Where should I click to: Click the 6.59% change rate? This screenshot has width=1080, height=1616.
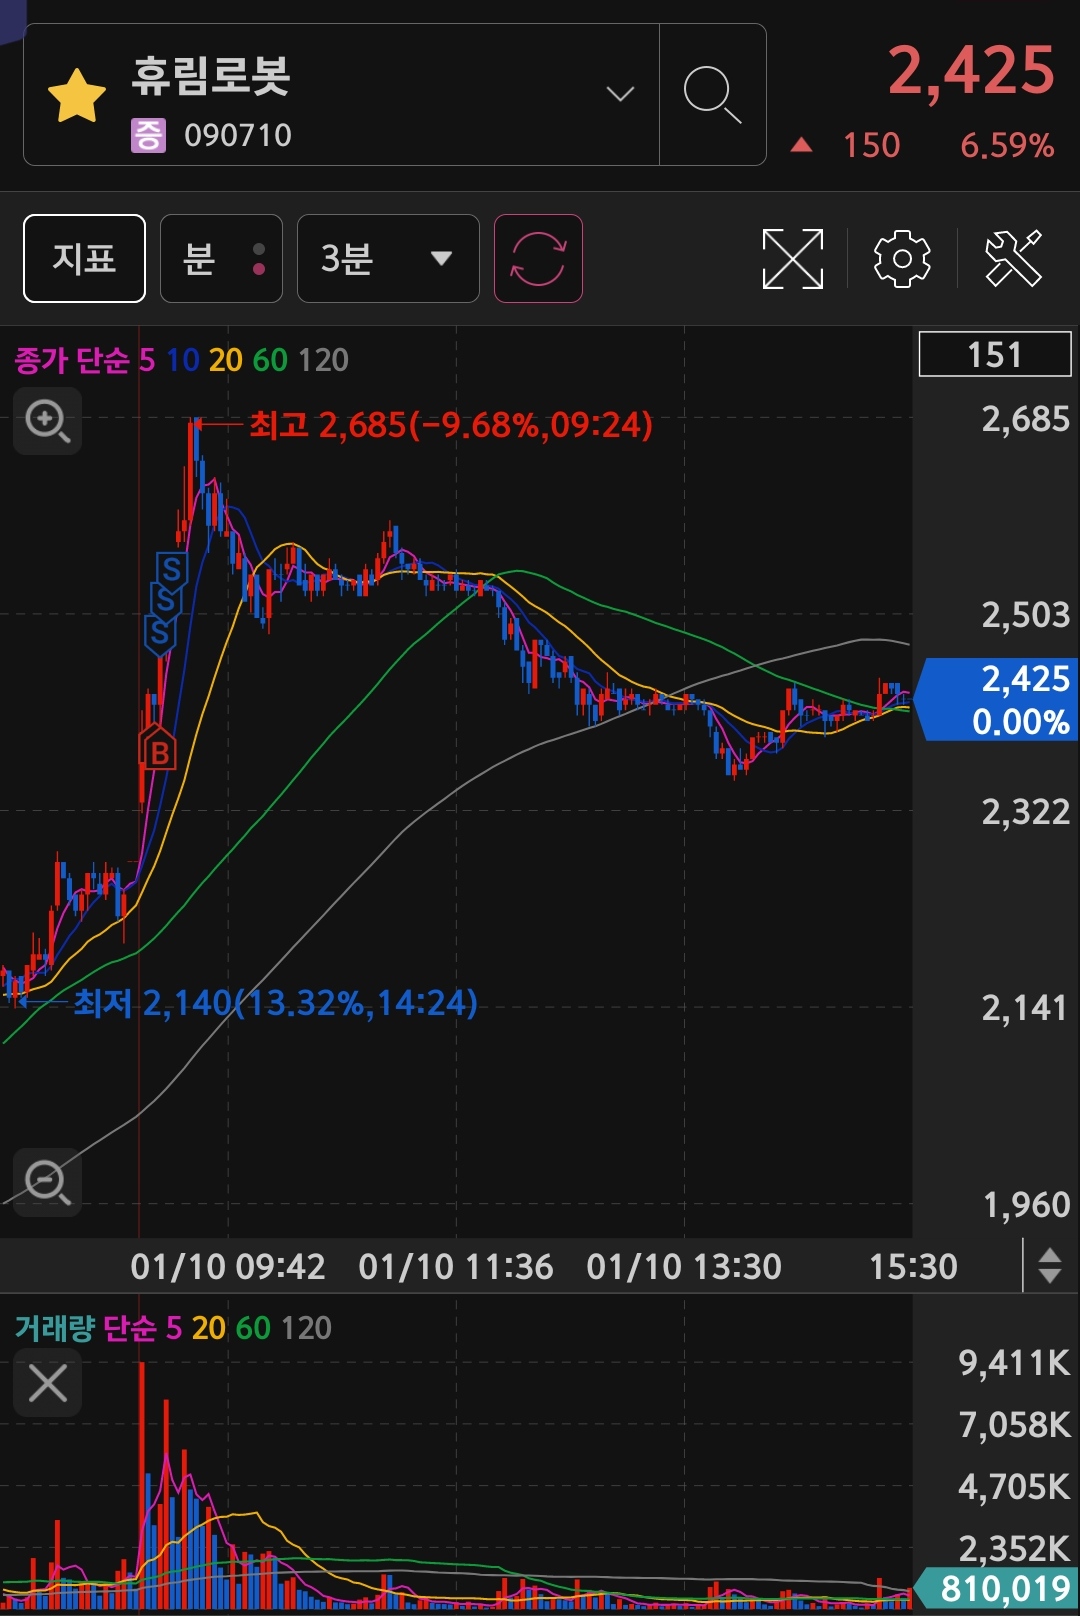[1007, 146]
